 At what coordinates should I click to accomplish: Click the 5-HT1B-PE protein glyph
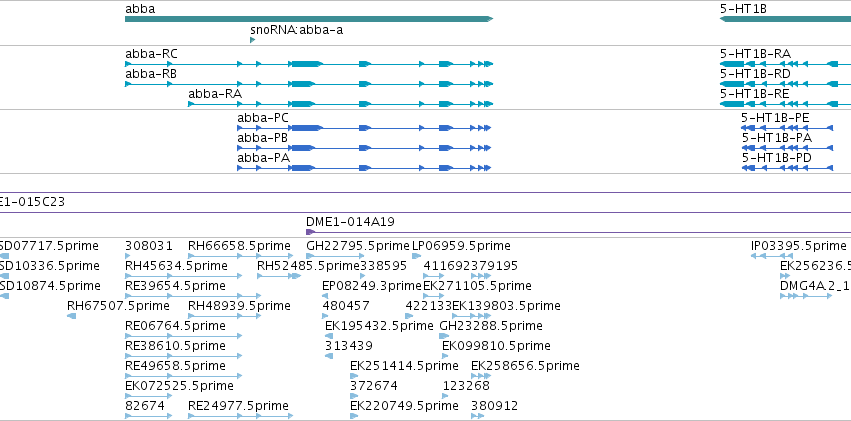pos(787,128)
